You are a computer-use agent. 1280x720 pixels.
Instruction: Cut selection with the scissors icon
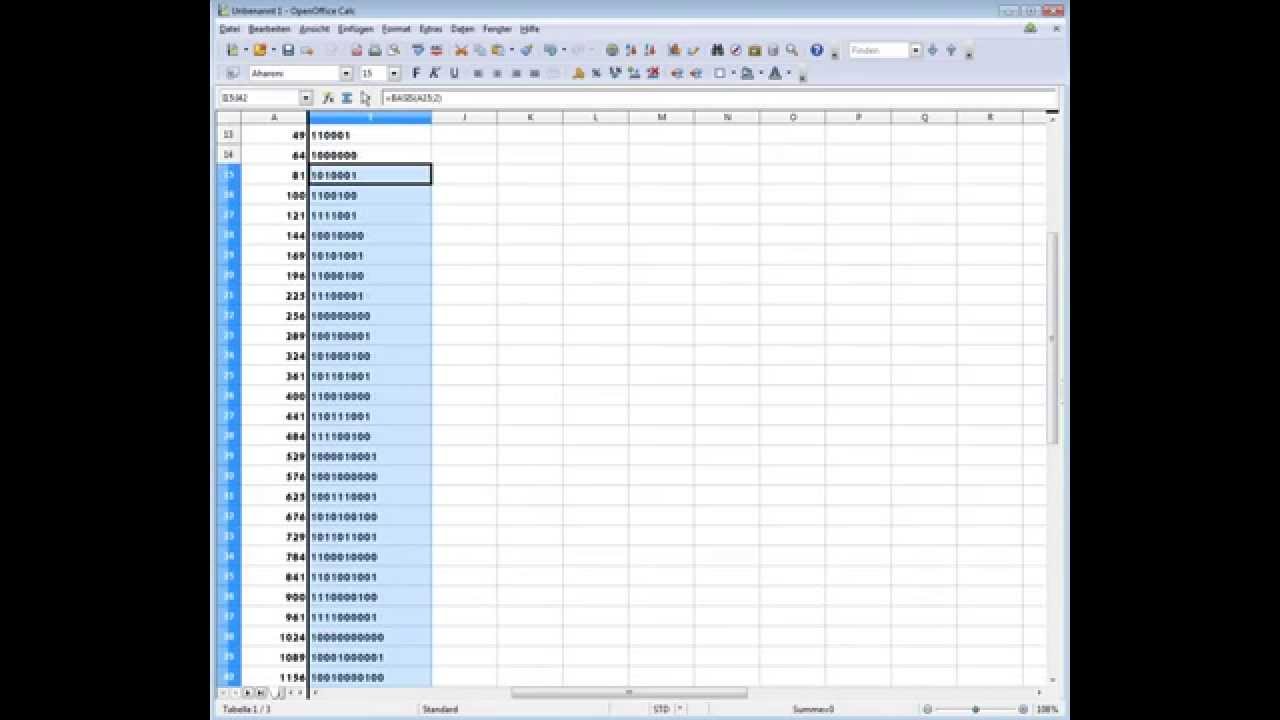pos(461,50)
